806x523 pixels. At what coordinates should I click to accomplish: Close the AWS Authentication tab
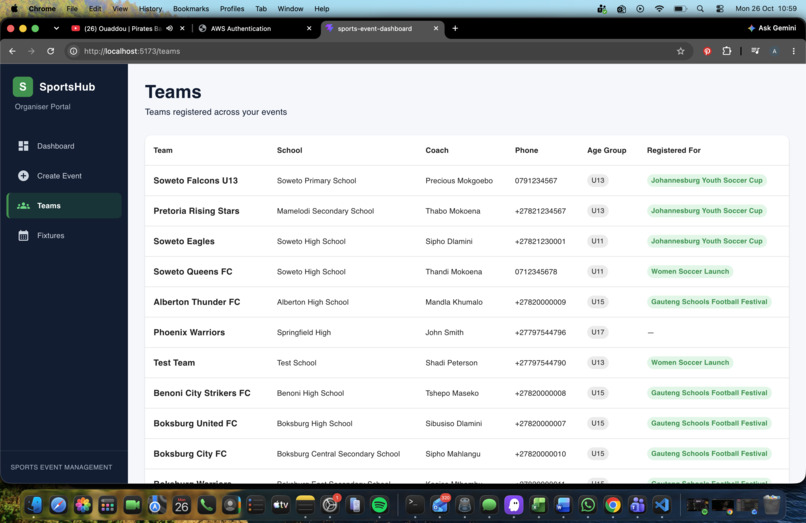click(309, 28)
